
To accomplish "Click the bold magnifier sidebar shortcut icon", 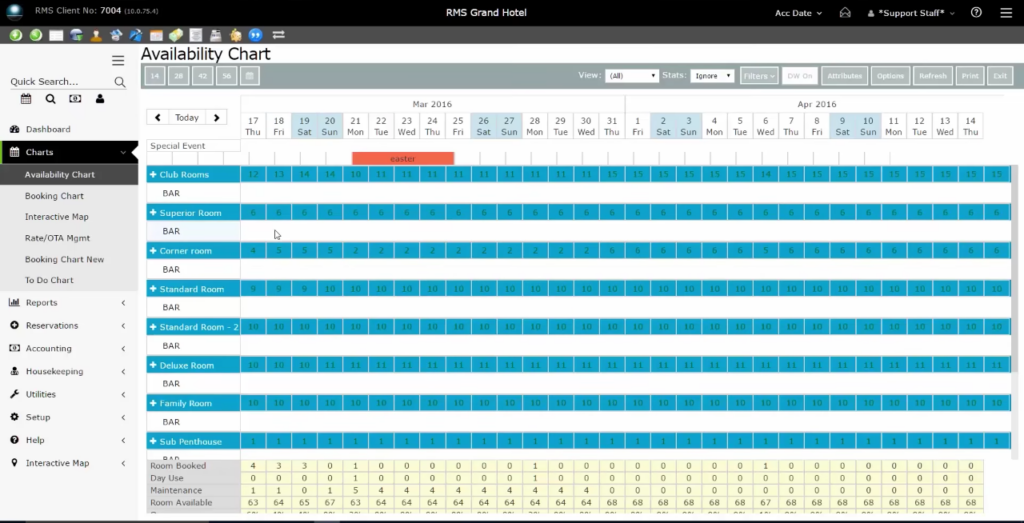I will coord(50,99).
